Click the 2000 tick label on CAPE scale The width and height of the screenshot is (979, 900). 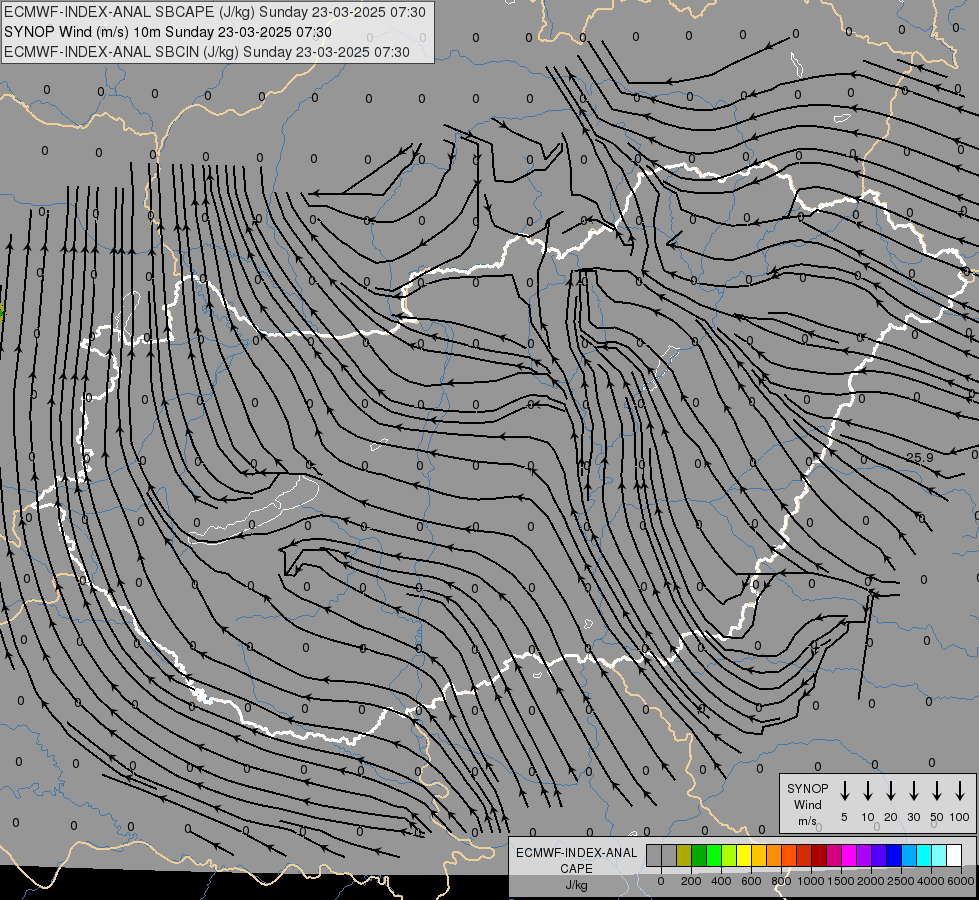point(871,881)
